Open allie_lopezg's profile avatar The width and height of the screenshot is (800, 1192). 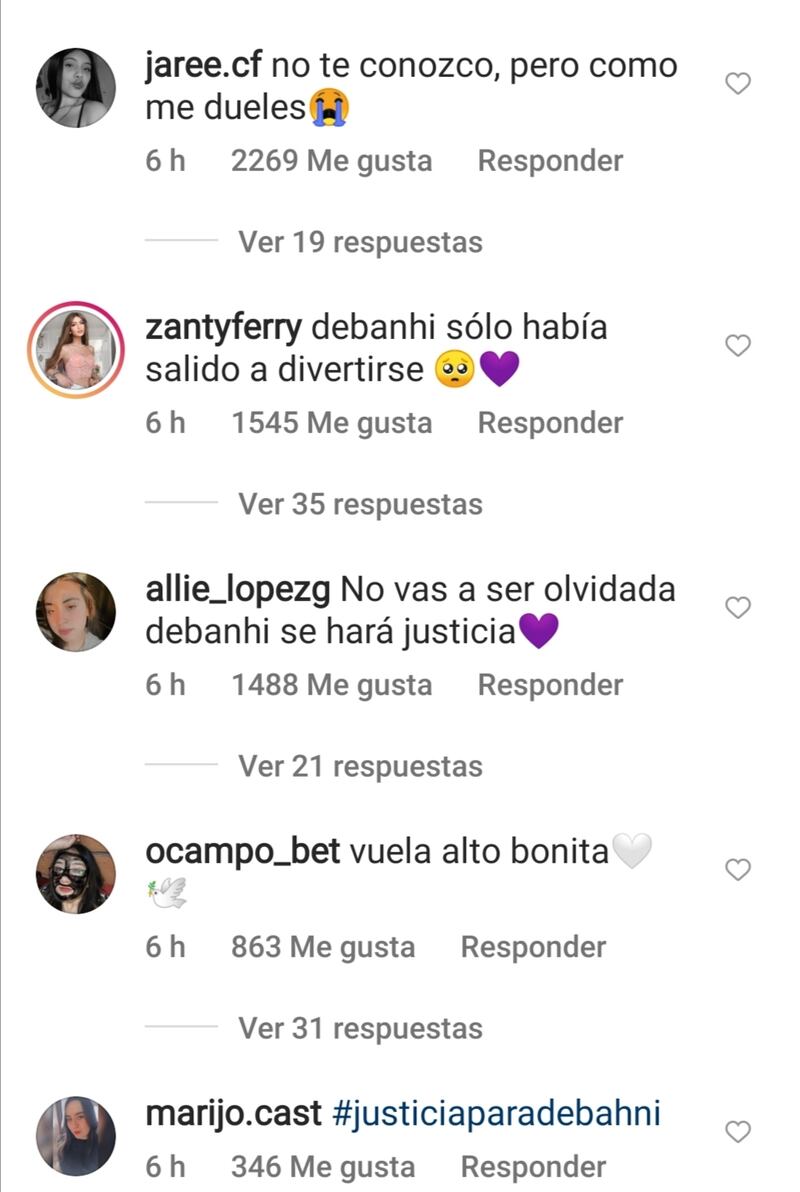[75, 612]
